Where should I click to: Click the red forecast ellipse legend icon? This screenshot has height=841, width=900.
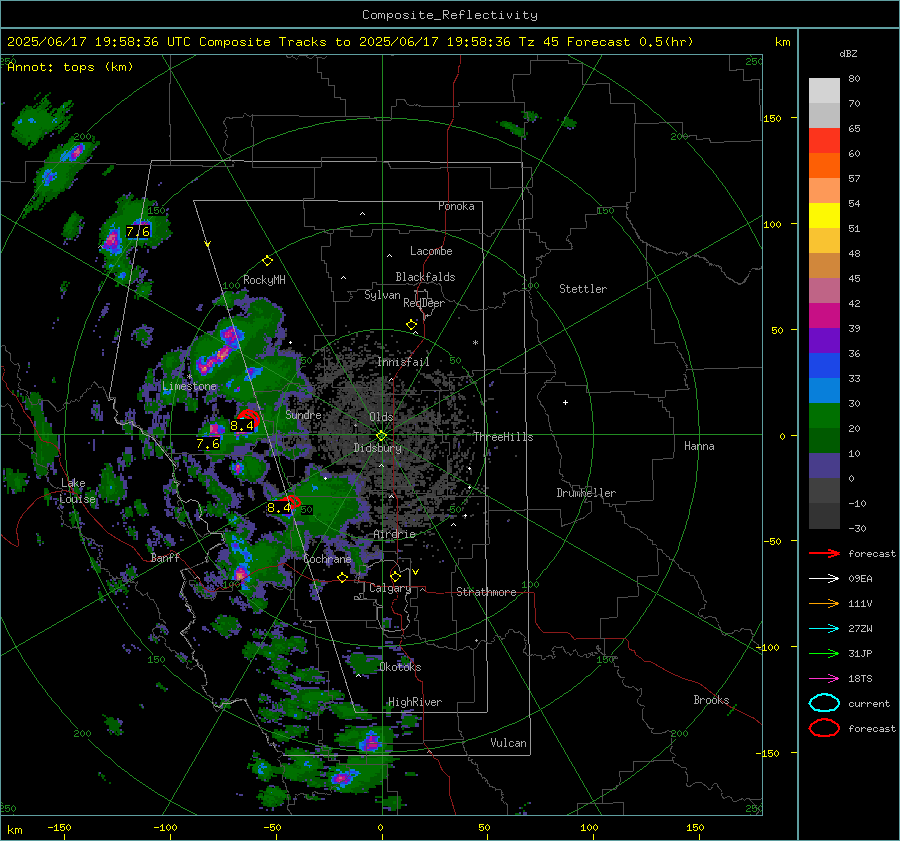coord(824,728)
